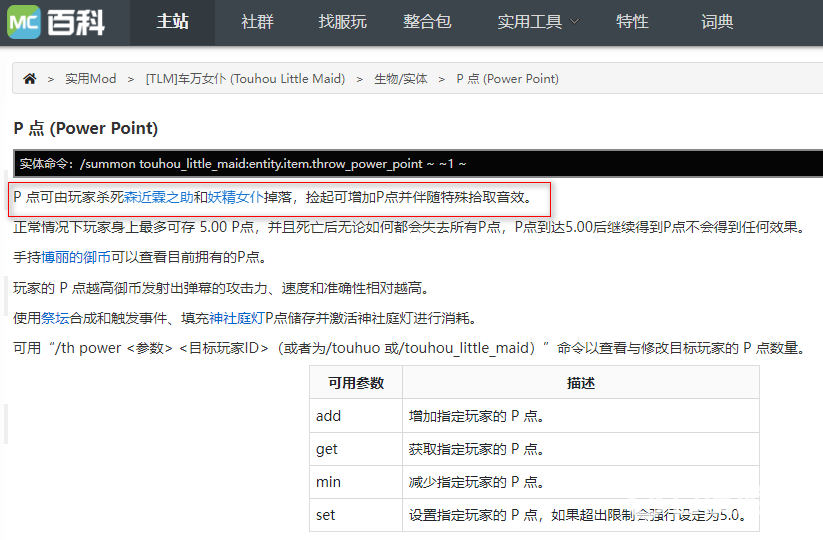Viewport: 823px width, 540px height.
Task: Click sentence about 5.00 P点 maximum
Action: tap(409, 227)
